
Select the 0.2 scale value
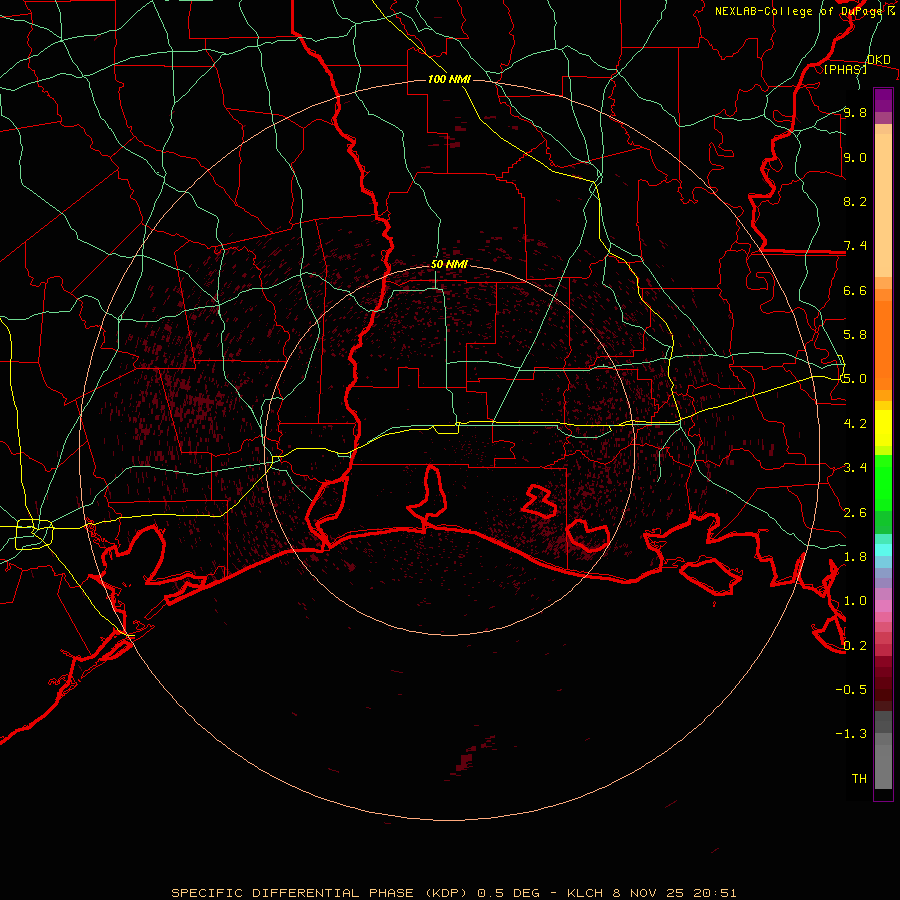(x=855, y=646)
